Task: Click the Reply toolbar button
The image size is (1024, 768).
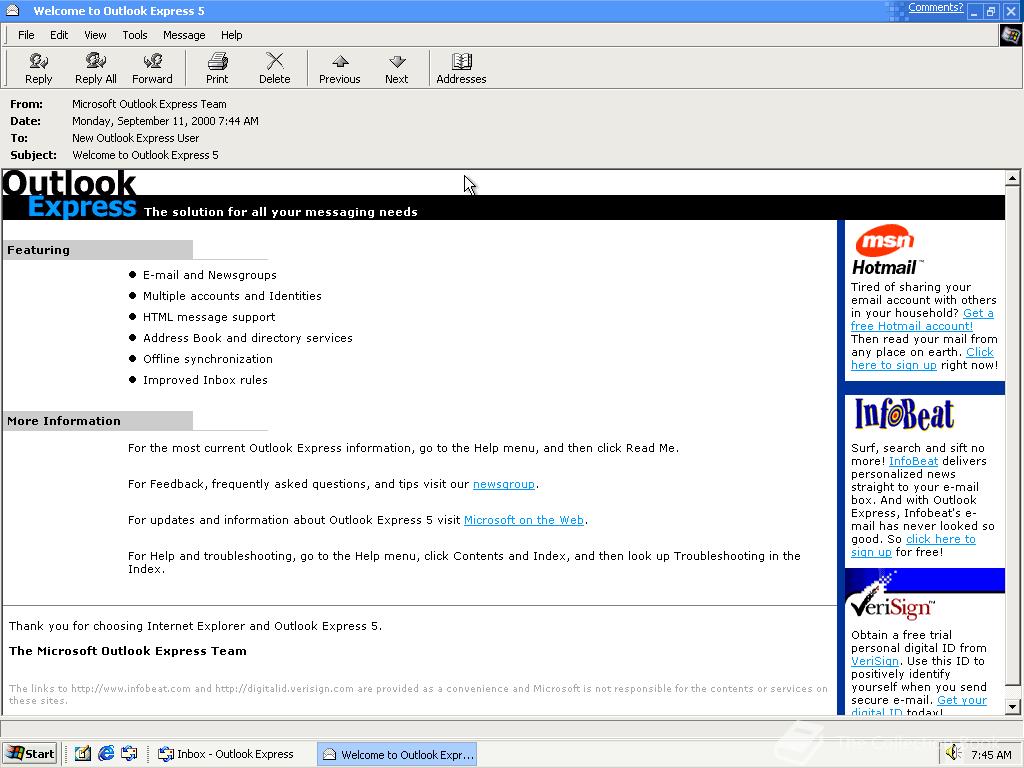Action: coord(39,68)
